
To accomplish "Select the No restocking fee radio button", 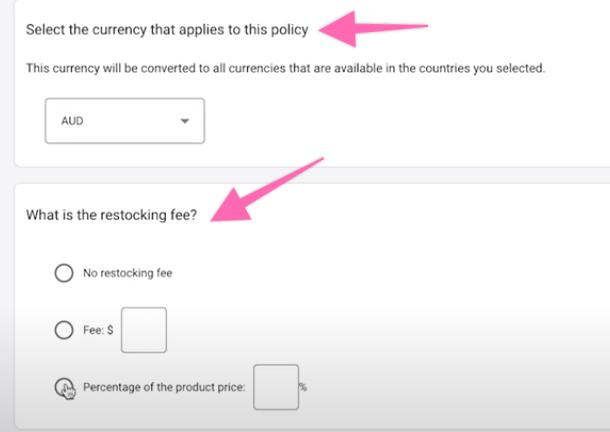I will [64, 273].
